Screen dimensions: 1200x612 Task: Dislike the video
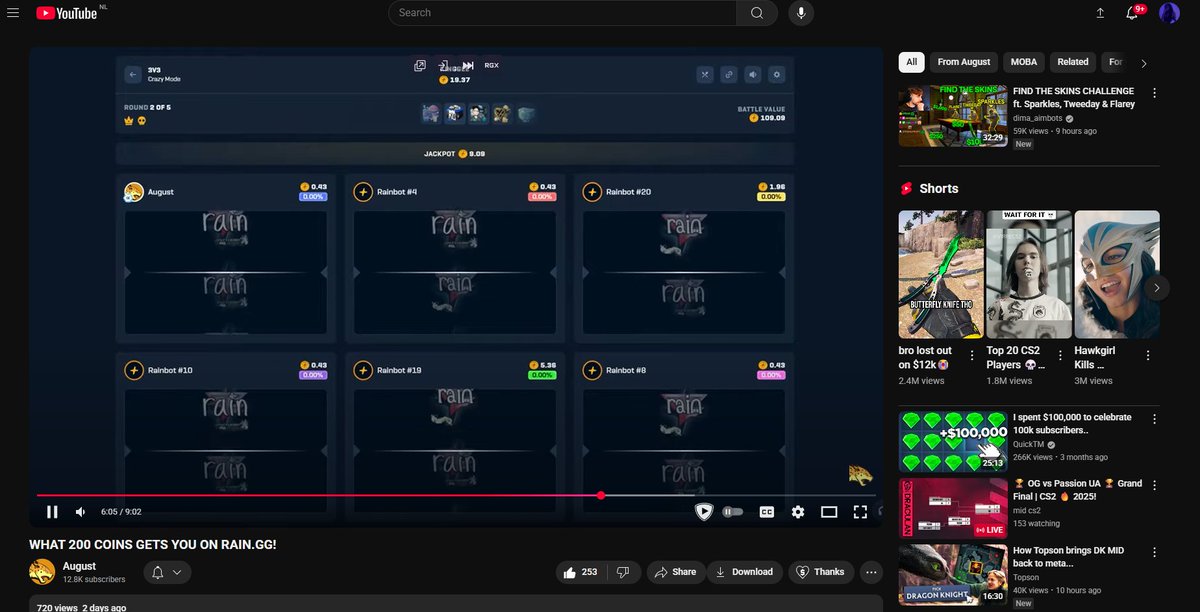(x=623, y=572)
